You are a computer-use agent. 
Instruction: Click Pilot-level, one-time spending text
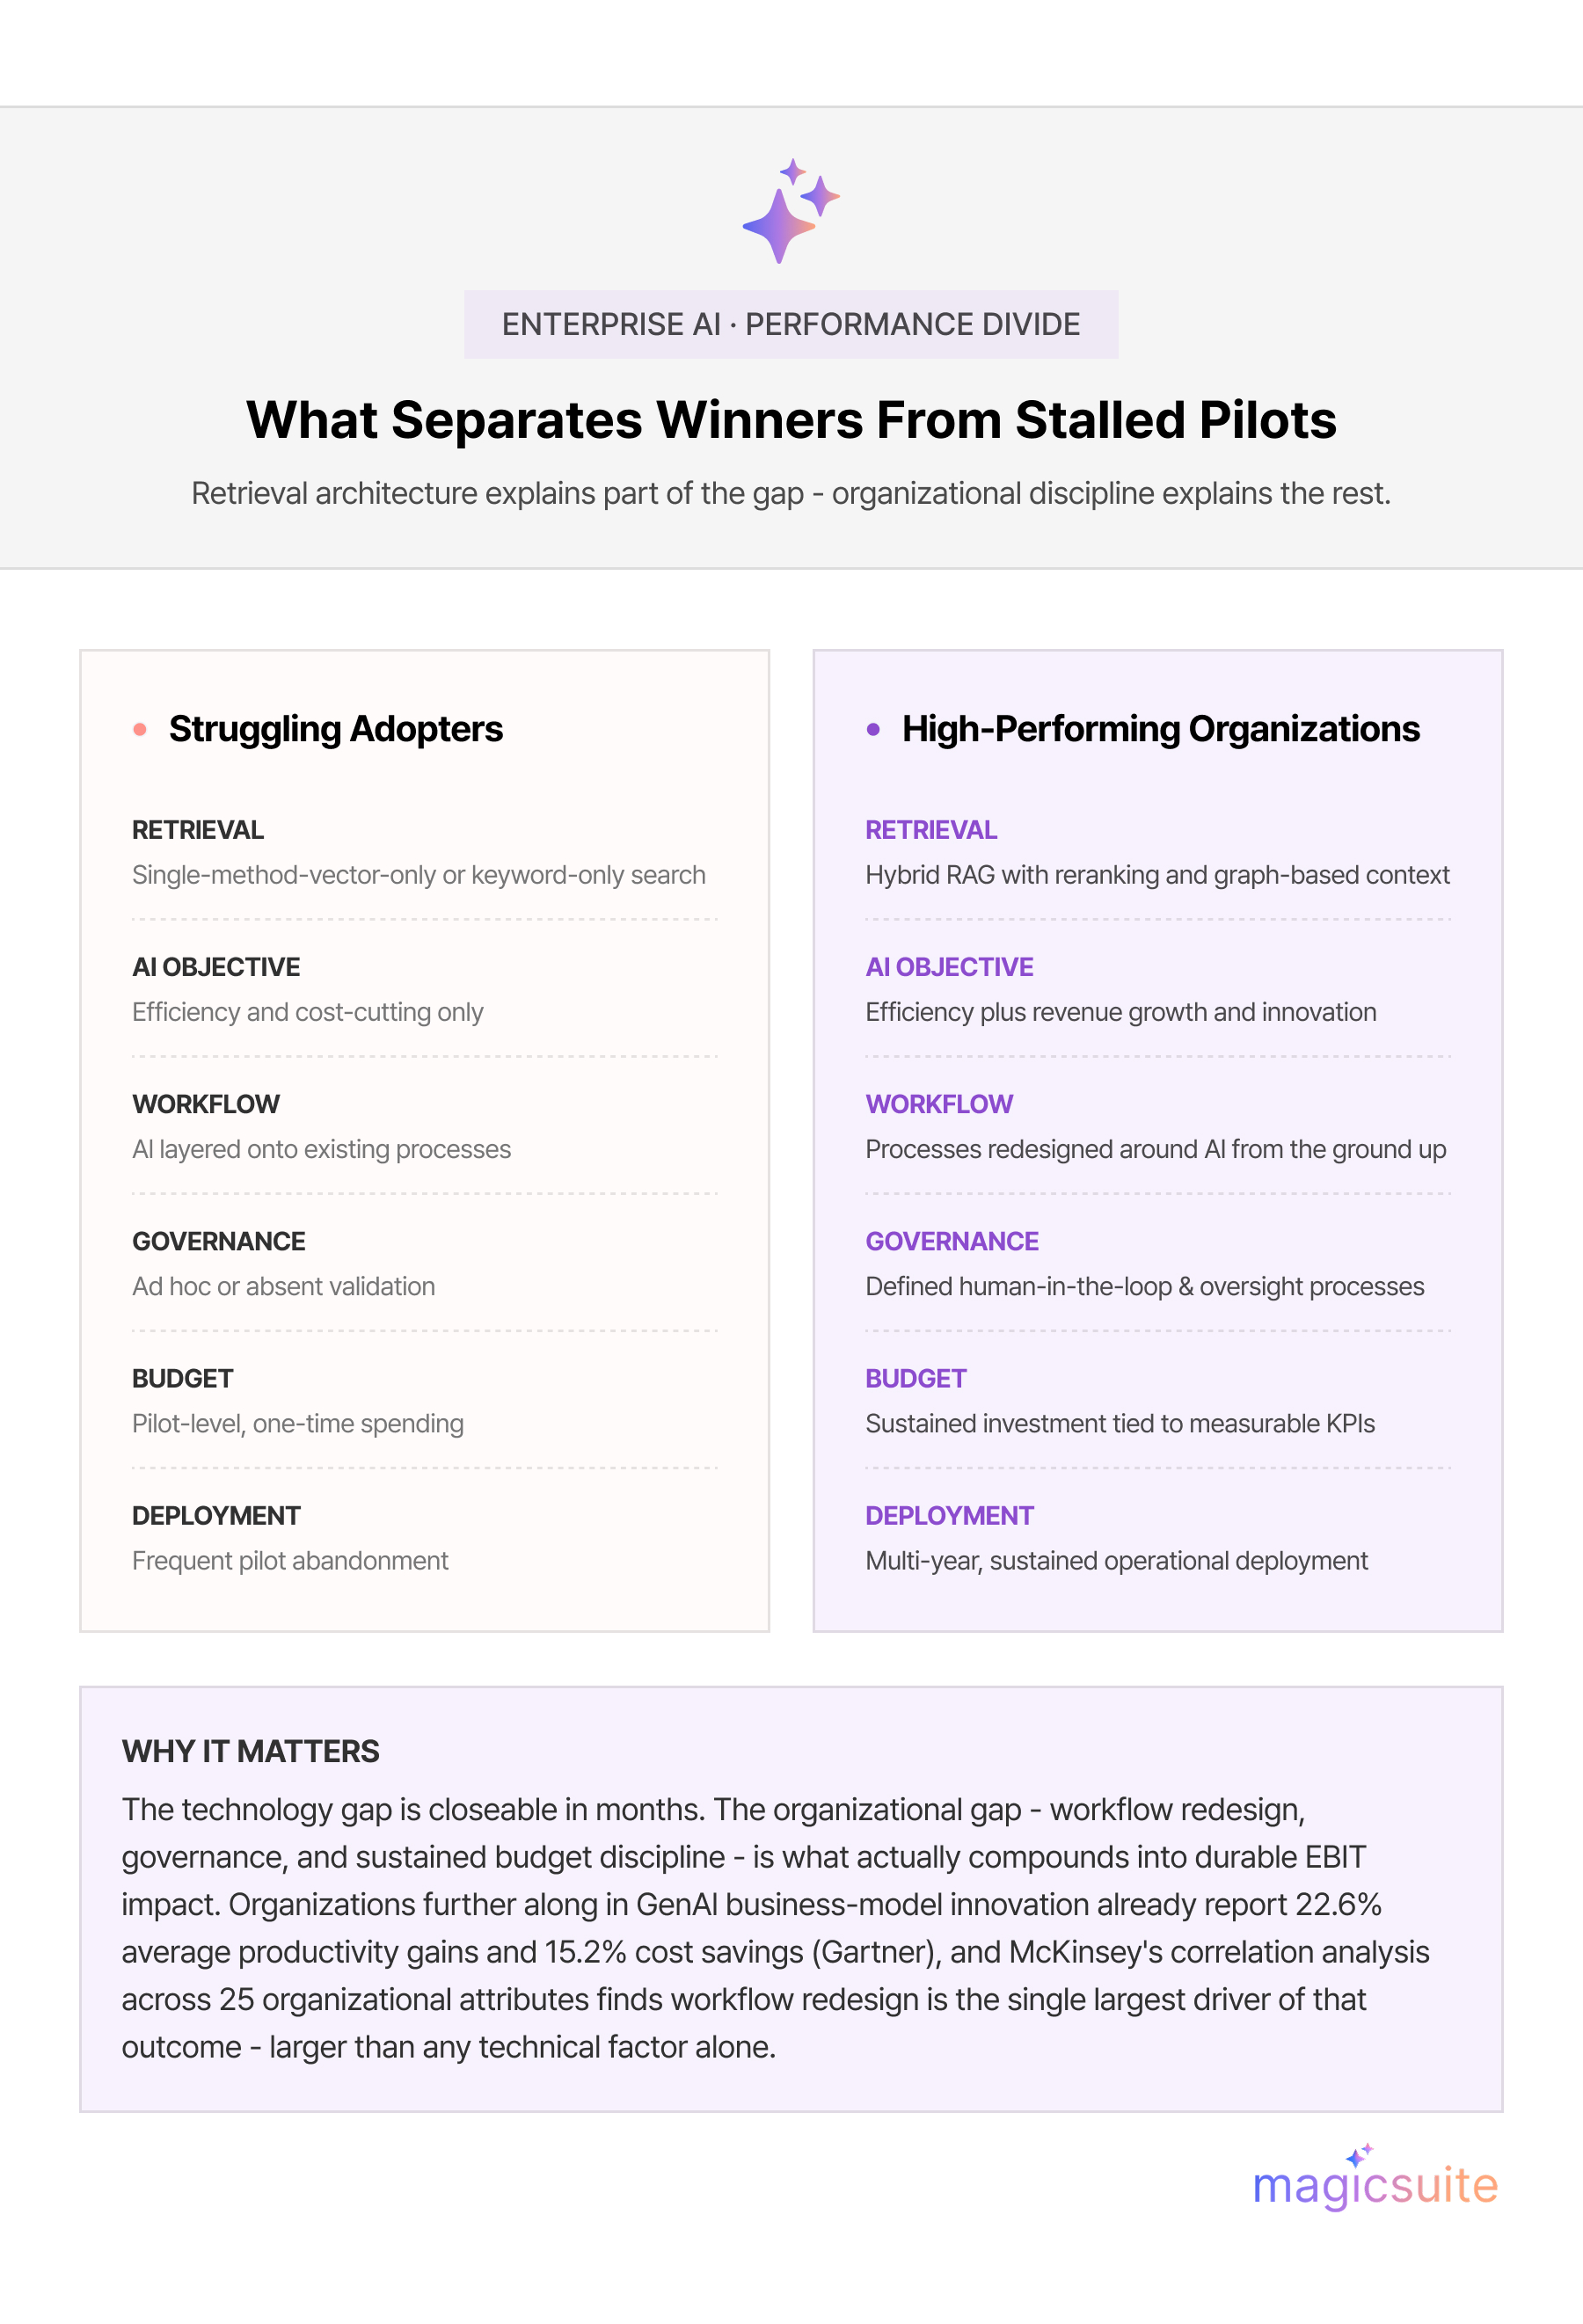(x=298, y=1423)
